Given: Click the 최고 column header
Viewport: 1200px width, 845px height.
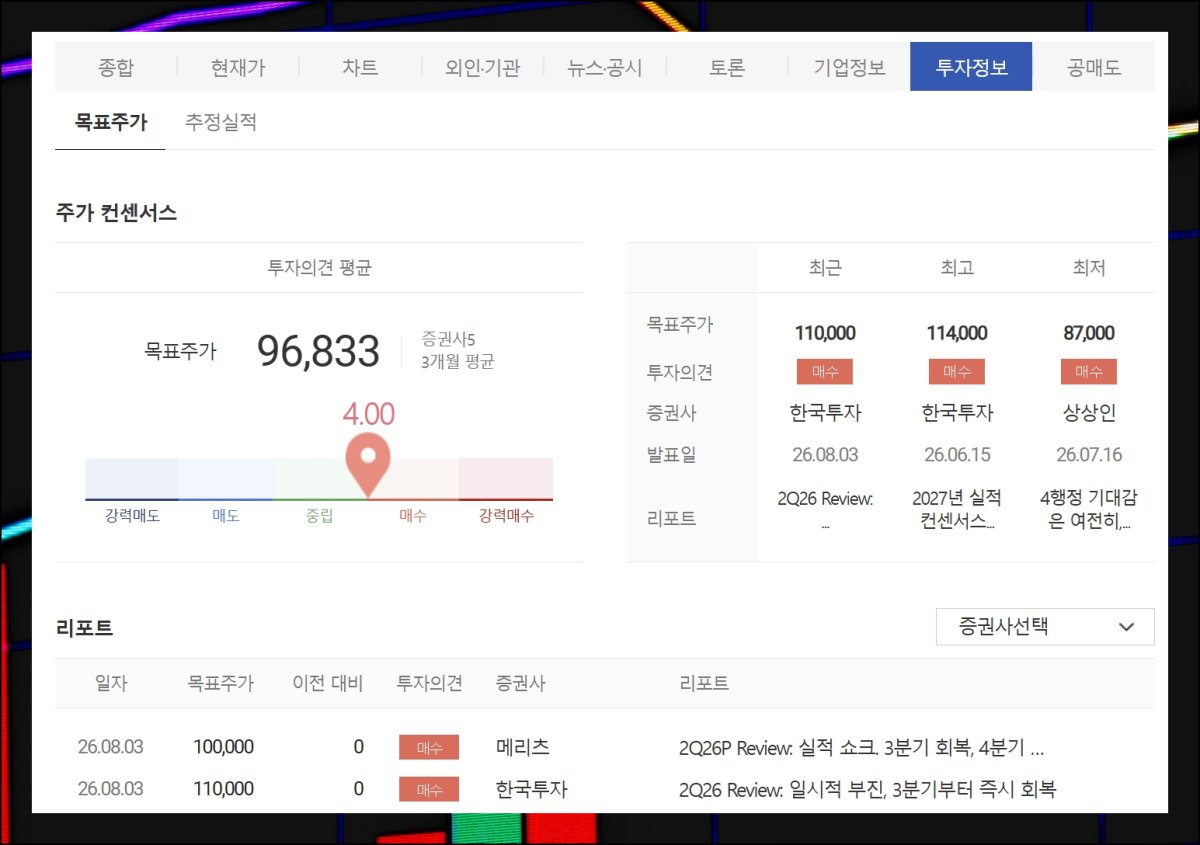Looking at the screenshot, I should click(957, 268).
